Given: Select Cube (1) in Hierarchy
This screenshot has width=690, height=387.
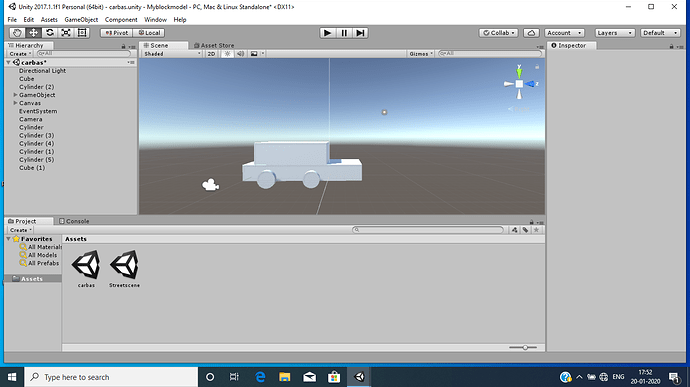Looking at the screenshot, I should [x=32, y=168].
